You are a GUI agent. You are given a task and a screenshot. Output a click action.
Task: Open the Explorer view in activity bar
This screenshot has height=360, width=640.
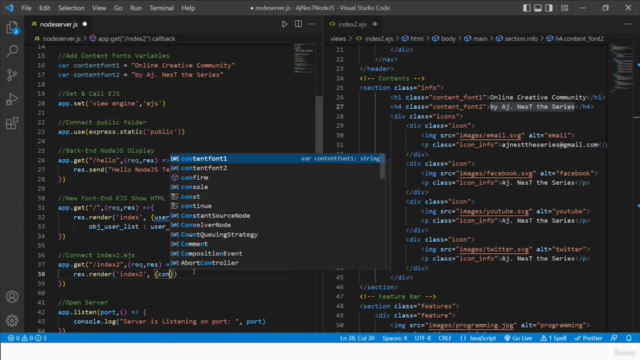(x=12, y=28)
